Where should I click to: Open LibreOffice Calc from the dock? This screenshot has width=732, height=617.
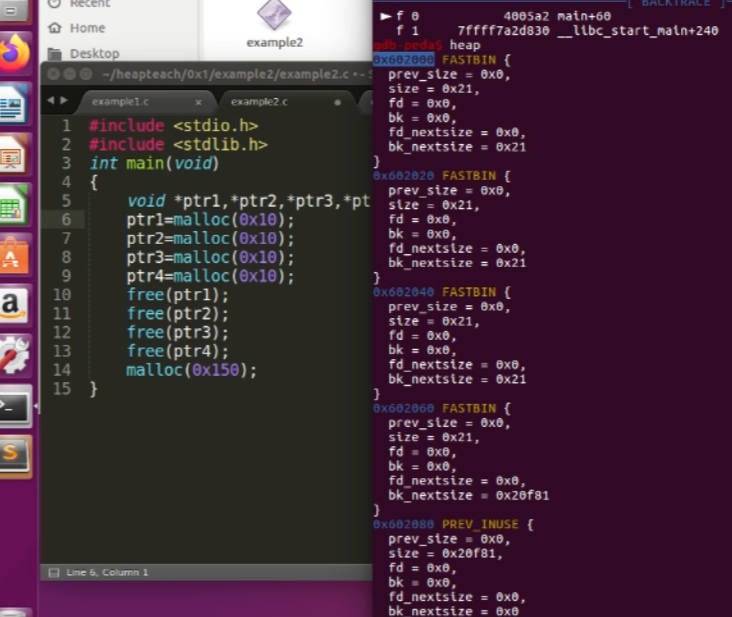tap(16, 206)
